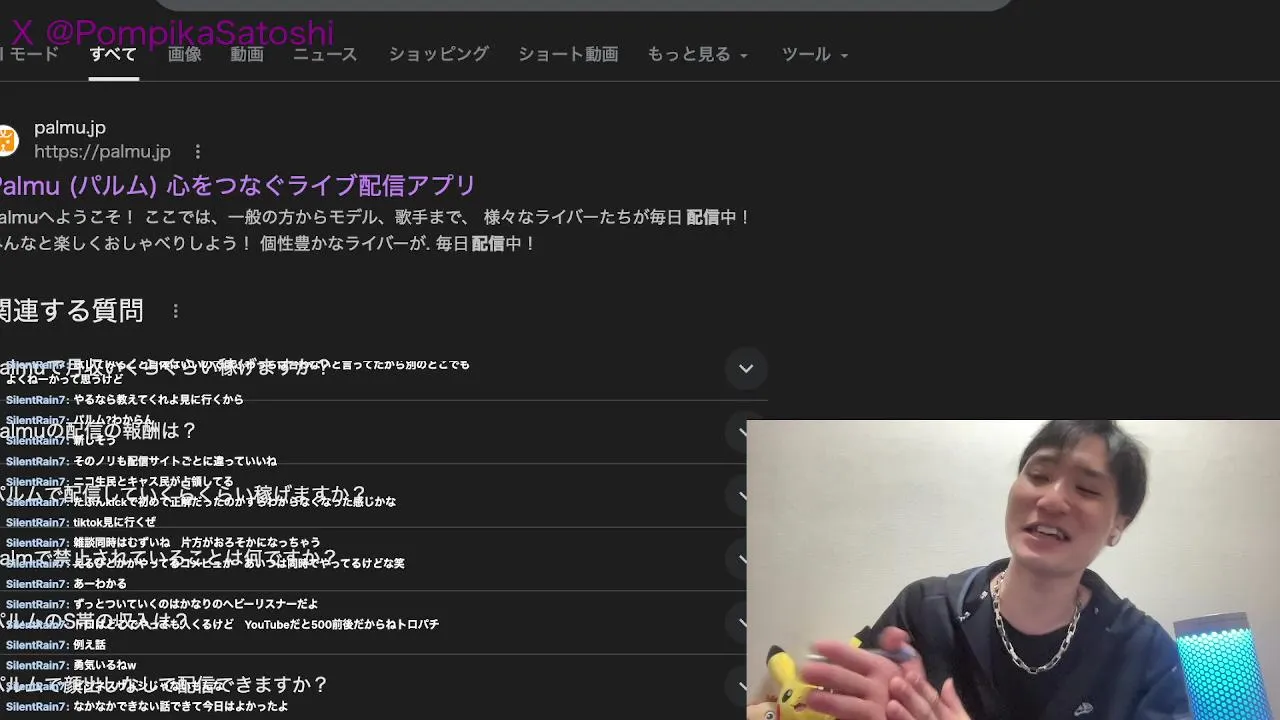This screenshot has width=1280, height=720.
Task: Select the すべて search tab
Action: click(x=113, y=55)
